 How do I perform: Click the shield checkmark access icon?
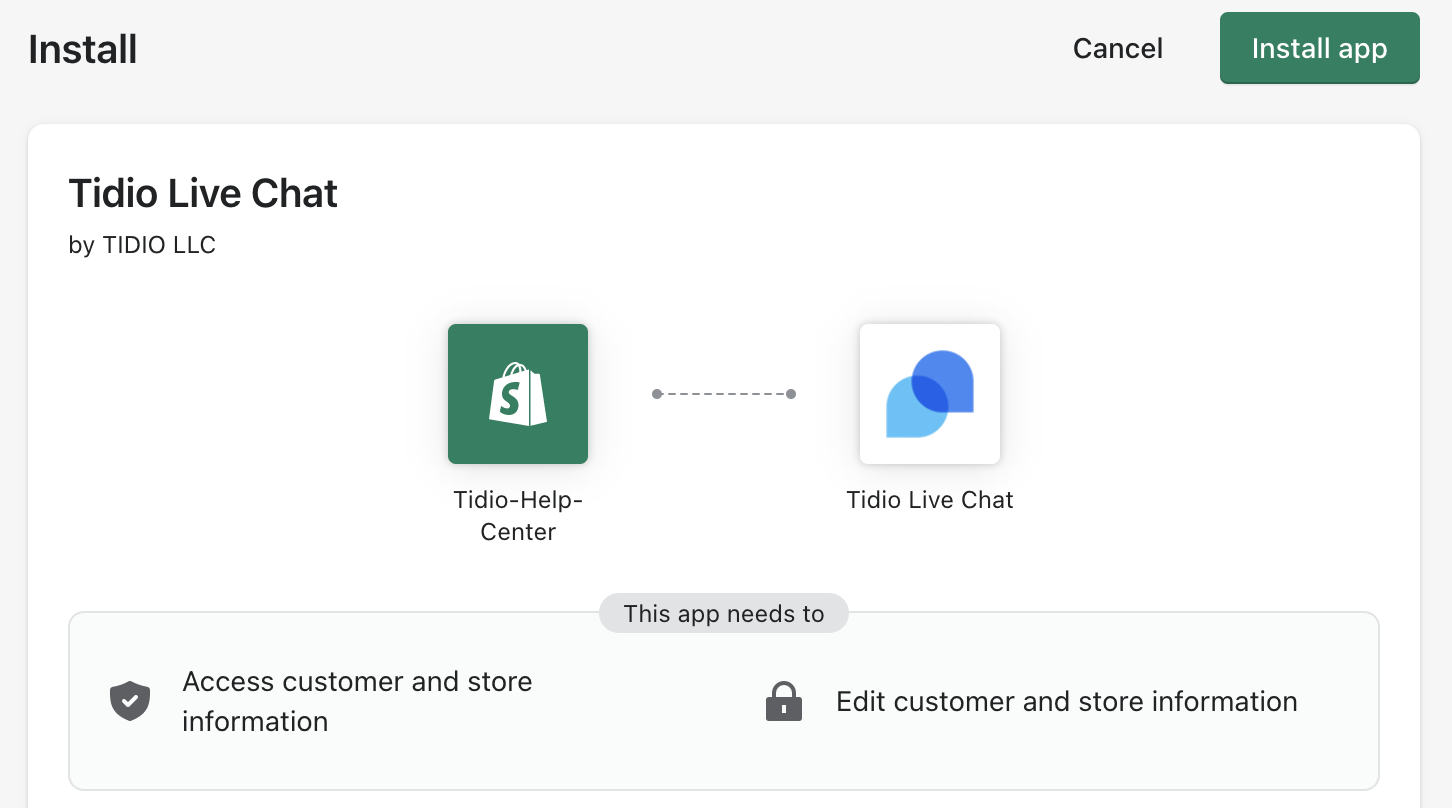[x=130, y=701]
